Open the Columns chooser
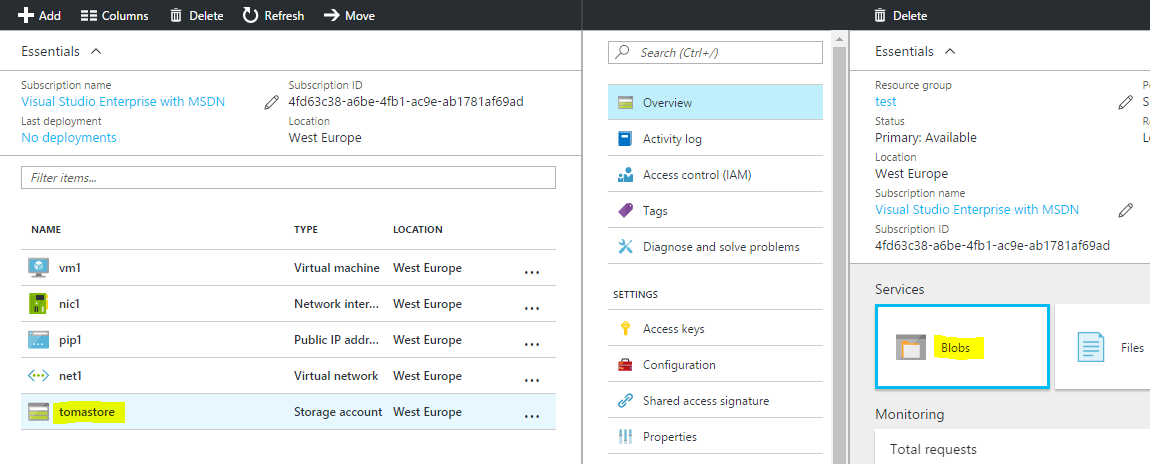This screenshot has height=464, width=1150. (114, 15)
